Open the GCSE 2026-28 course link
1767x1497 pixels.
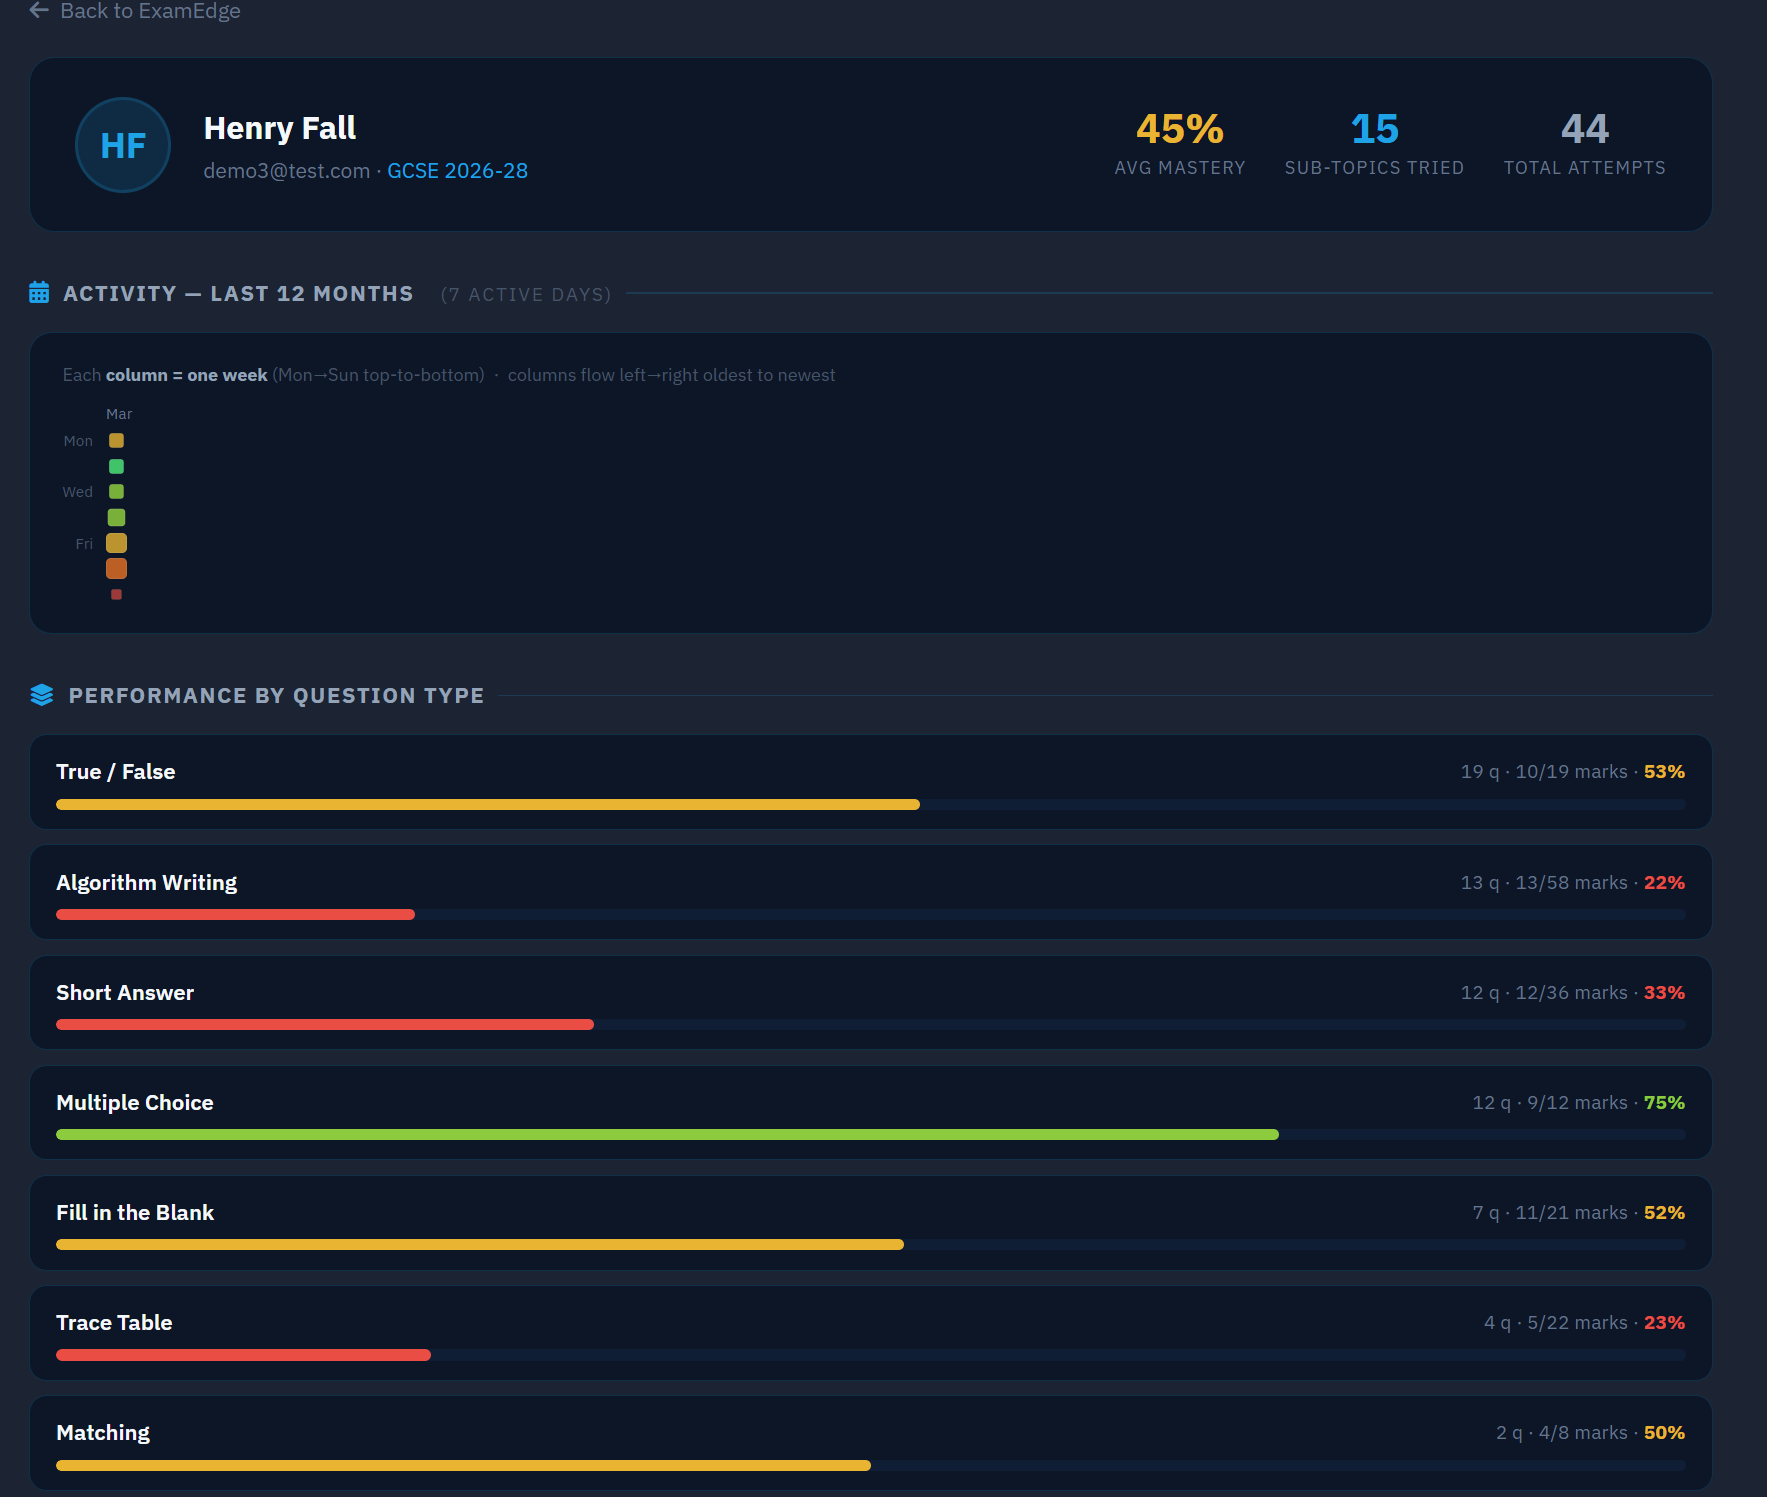point(457,171)
